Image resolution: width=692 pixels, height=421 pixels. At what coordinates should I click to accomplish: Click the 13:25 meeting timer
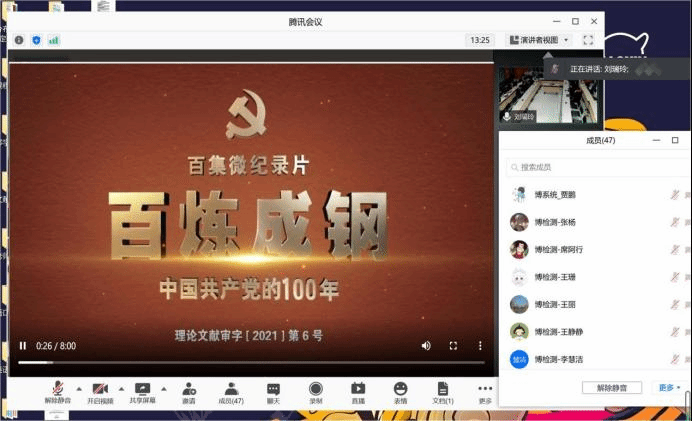pos(480,40)
